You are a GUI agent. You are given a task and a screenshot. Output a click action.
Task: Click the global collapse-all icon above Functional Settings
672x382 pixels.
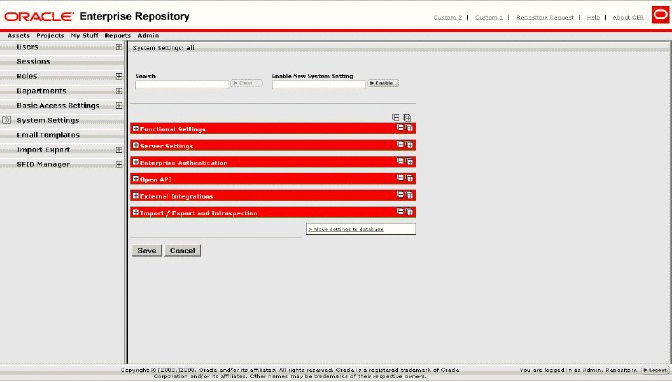396,117
